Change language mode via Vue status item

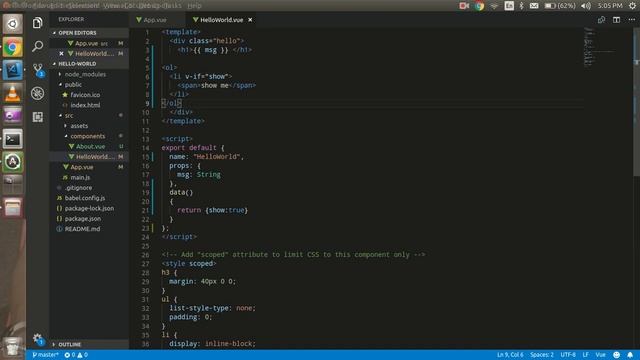coord(600,355)
